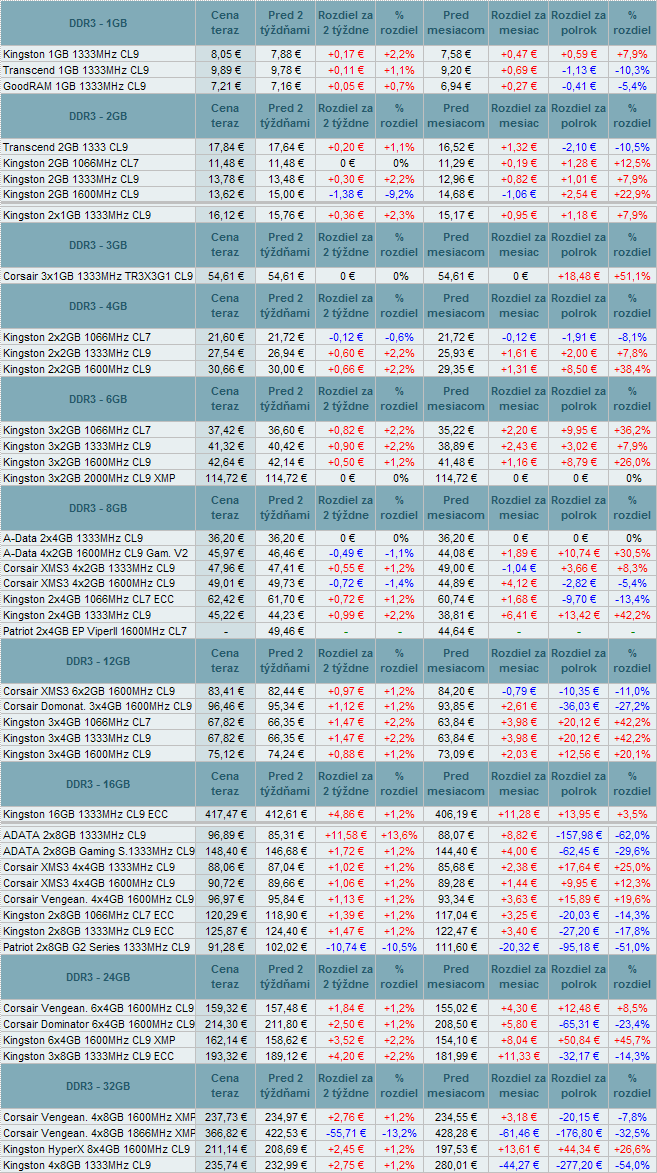Image resolution: width=657 pixels, height=1173 pixels.
Task: Click the -157,98 € half-year difference cell
Action: [x=578, y=836]
